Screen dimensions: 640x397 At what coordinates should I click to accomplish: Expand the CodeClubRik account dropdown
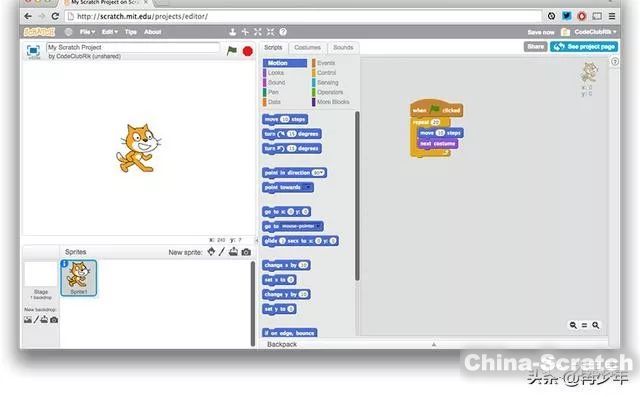click(595, 32)
